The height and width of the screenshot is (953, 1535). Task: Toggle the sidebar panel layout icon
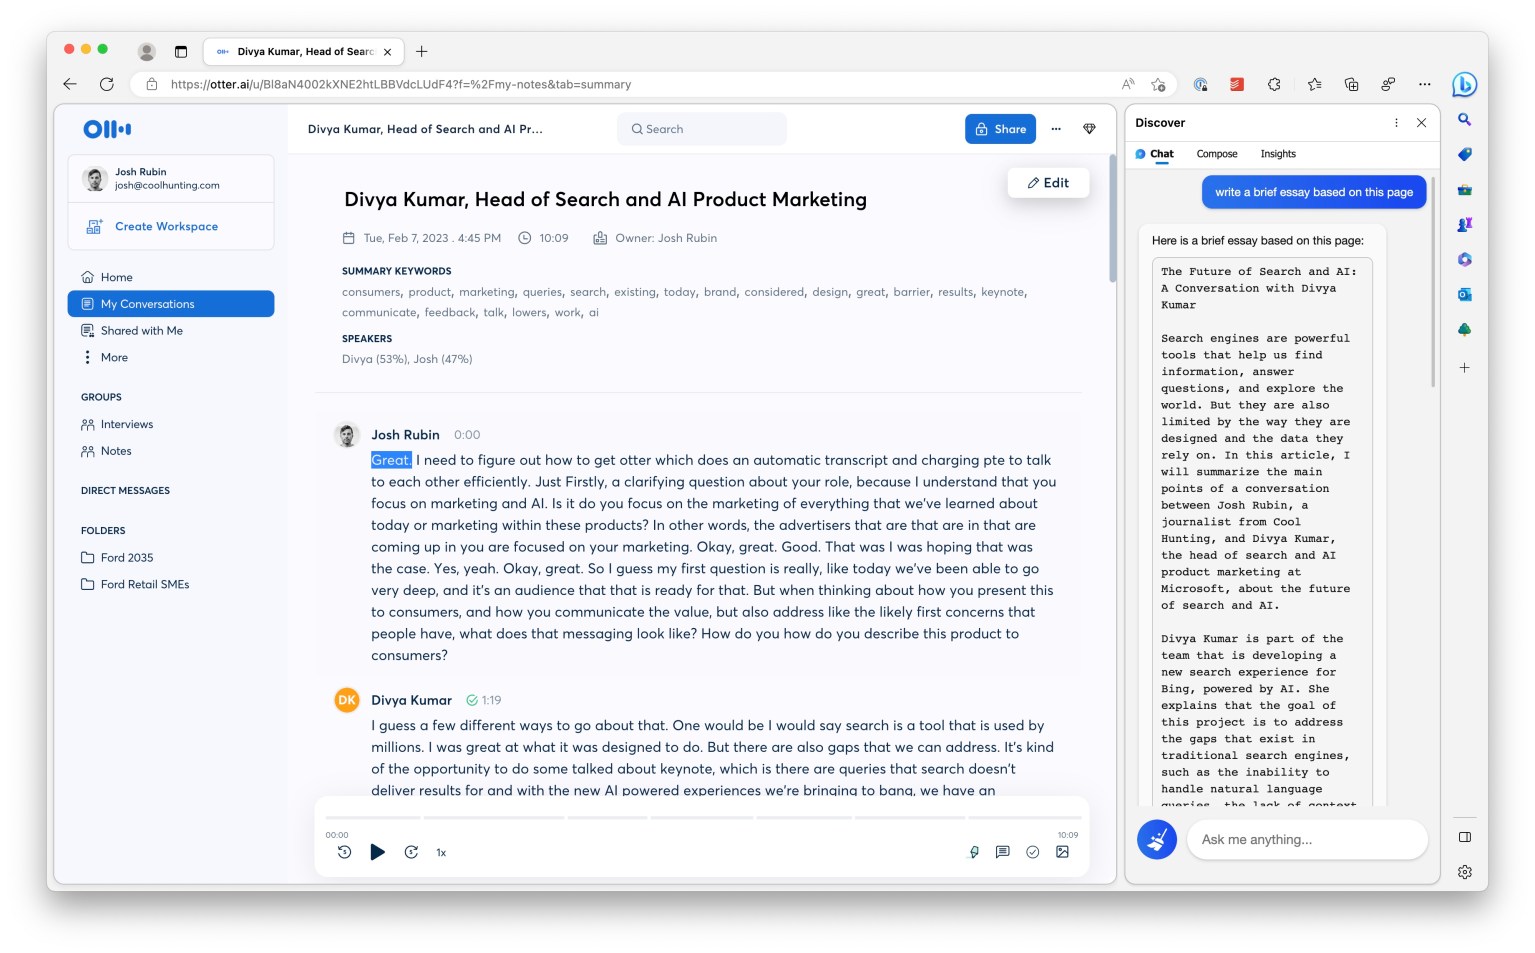[x=1464, y=837]
